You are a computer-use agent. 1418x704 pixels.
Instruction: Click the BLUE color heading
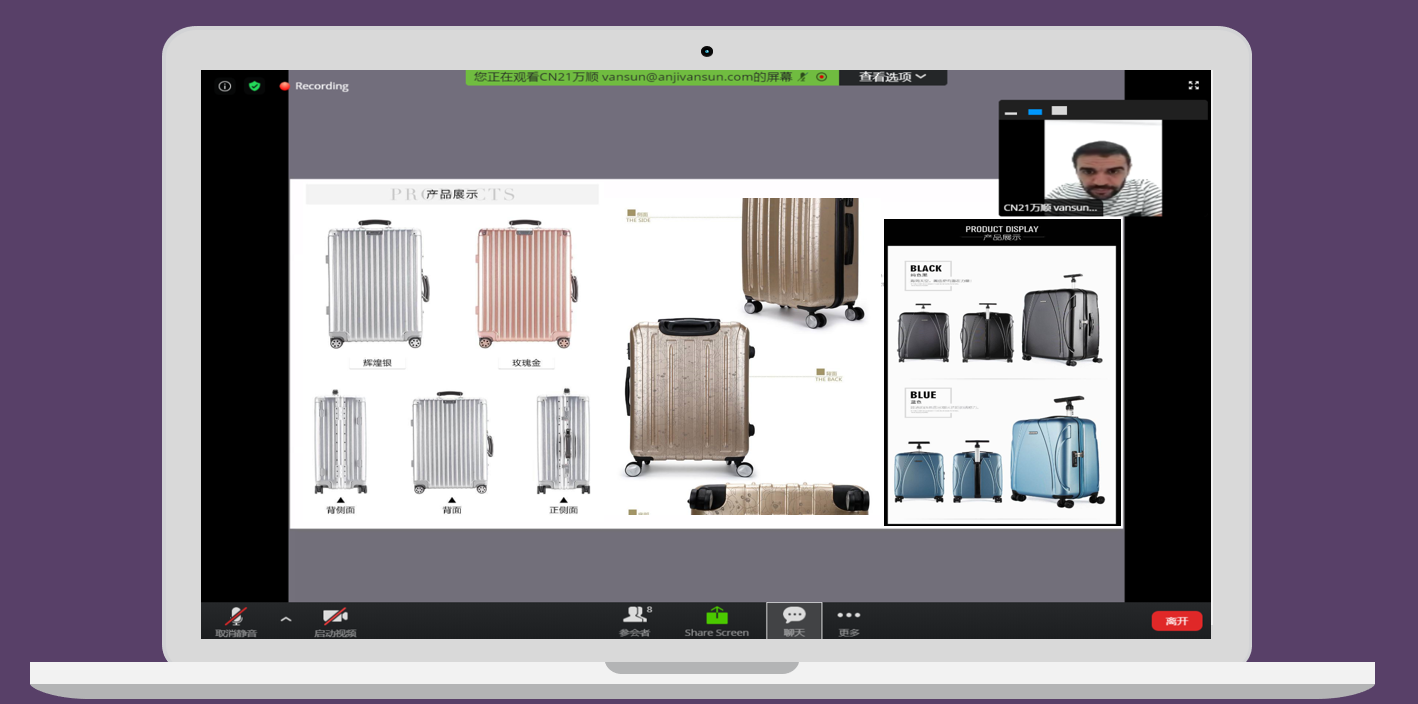click(x=923, y=396)
